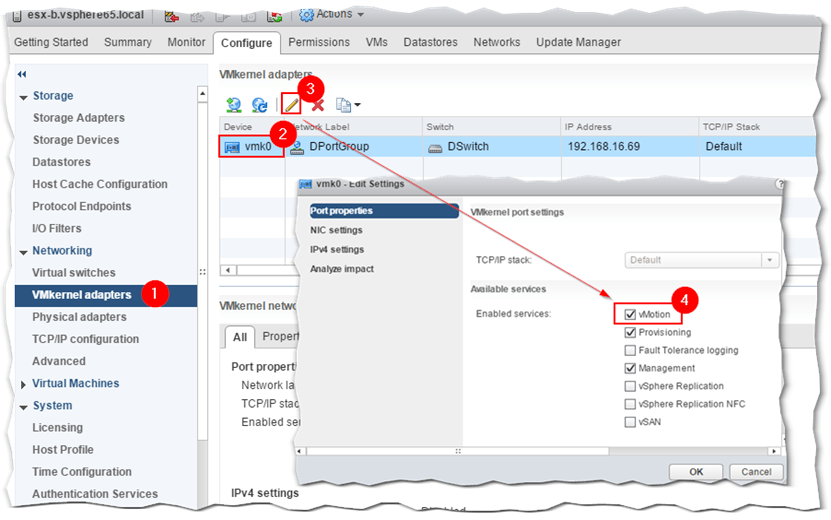The height and width of the screenshot is (520, 831).
Task: Click the DPortGroup port group icon
Action: [297, 147]
